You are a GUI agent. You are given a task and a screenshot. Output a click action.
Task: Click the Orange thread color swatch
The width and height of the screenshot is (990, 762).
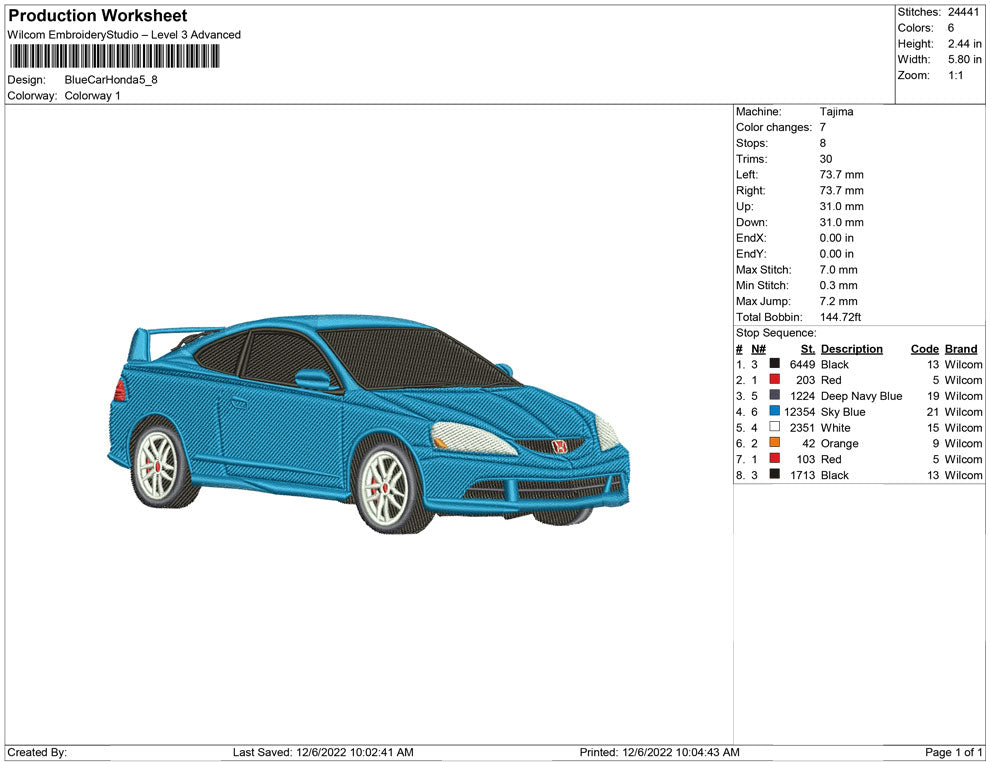[x=775, y=443]
